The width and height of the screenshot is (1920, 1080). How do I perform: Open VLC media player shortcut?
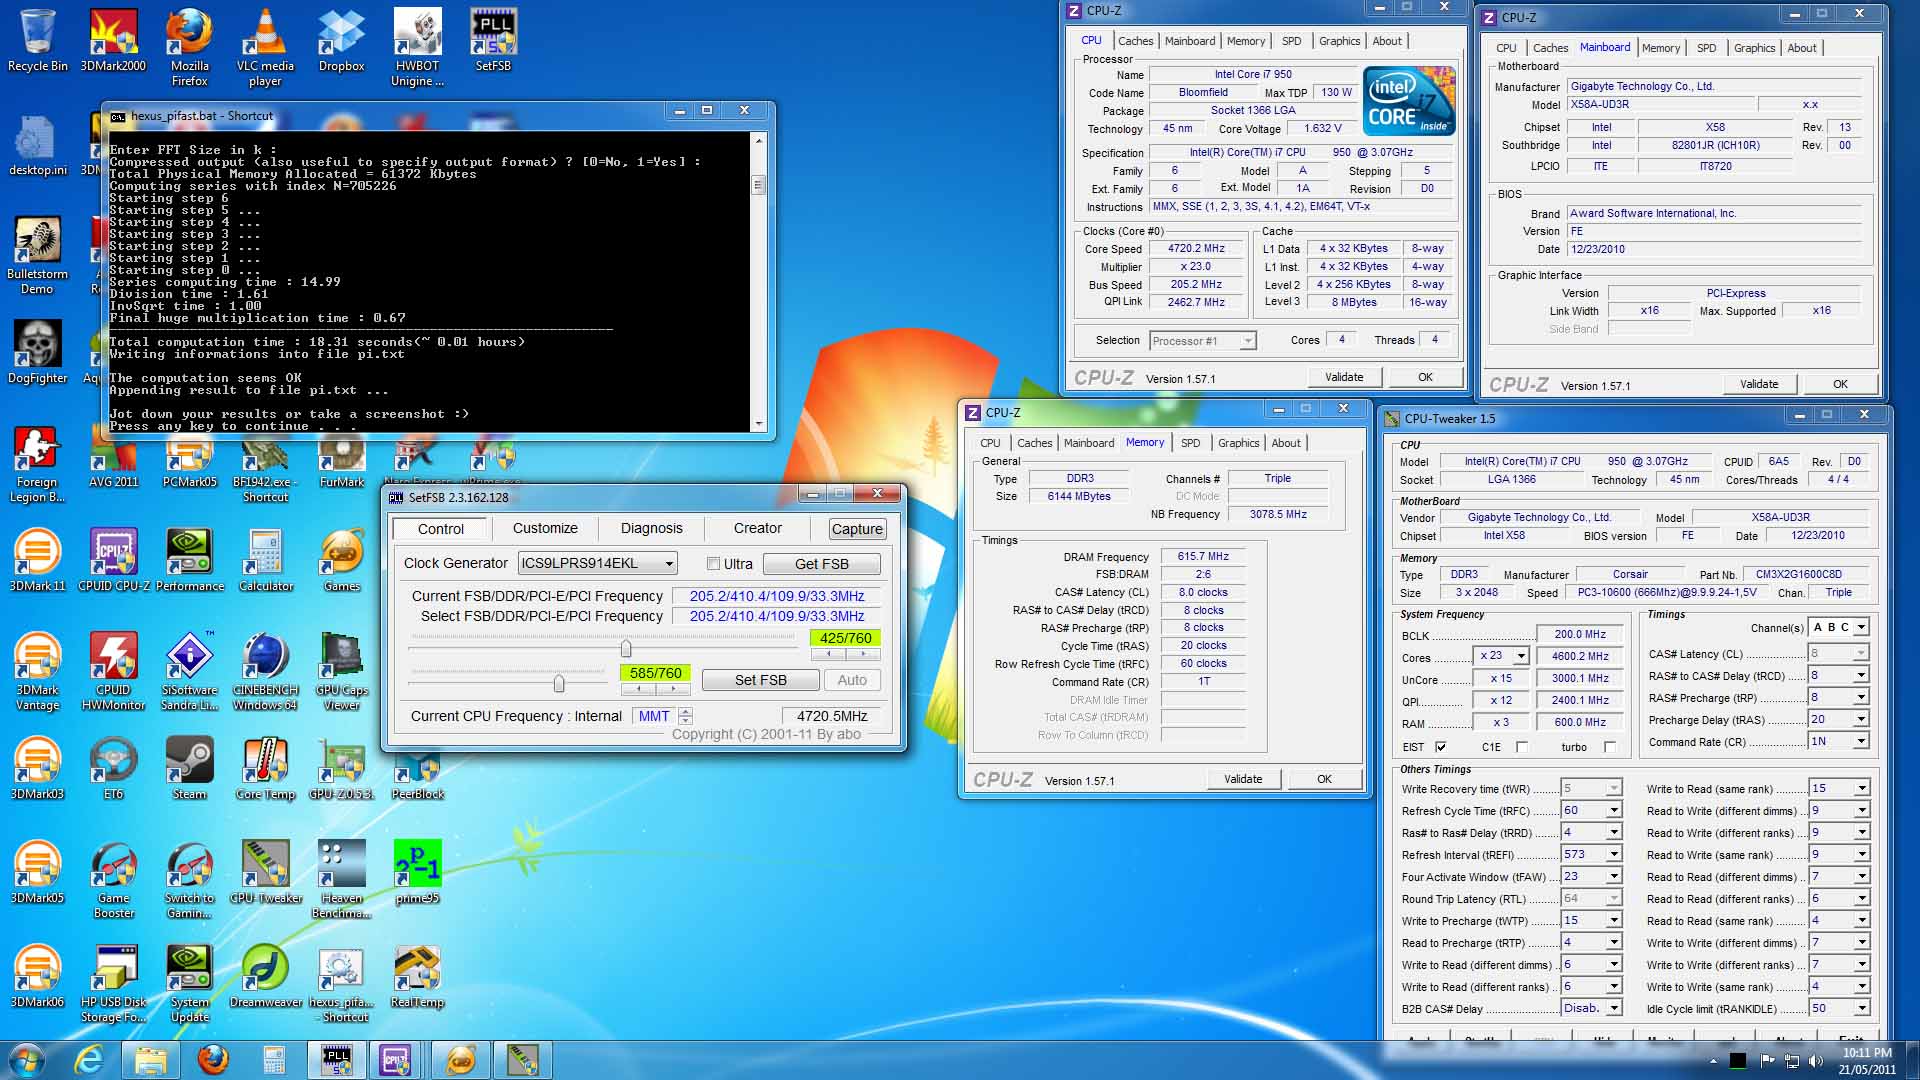(x=265, y=48)
